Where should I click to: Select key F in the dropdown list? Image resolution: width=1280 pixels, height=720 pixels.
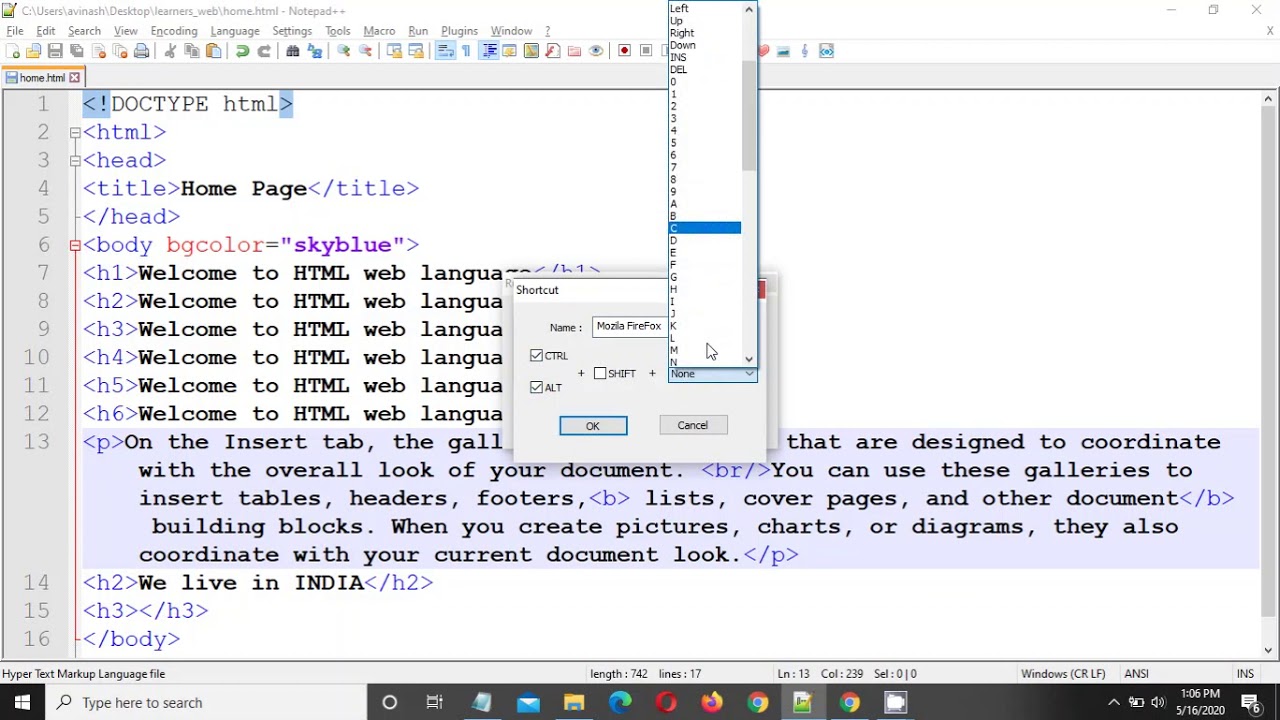tap(705, 265)
